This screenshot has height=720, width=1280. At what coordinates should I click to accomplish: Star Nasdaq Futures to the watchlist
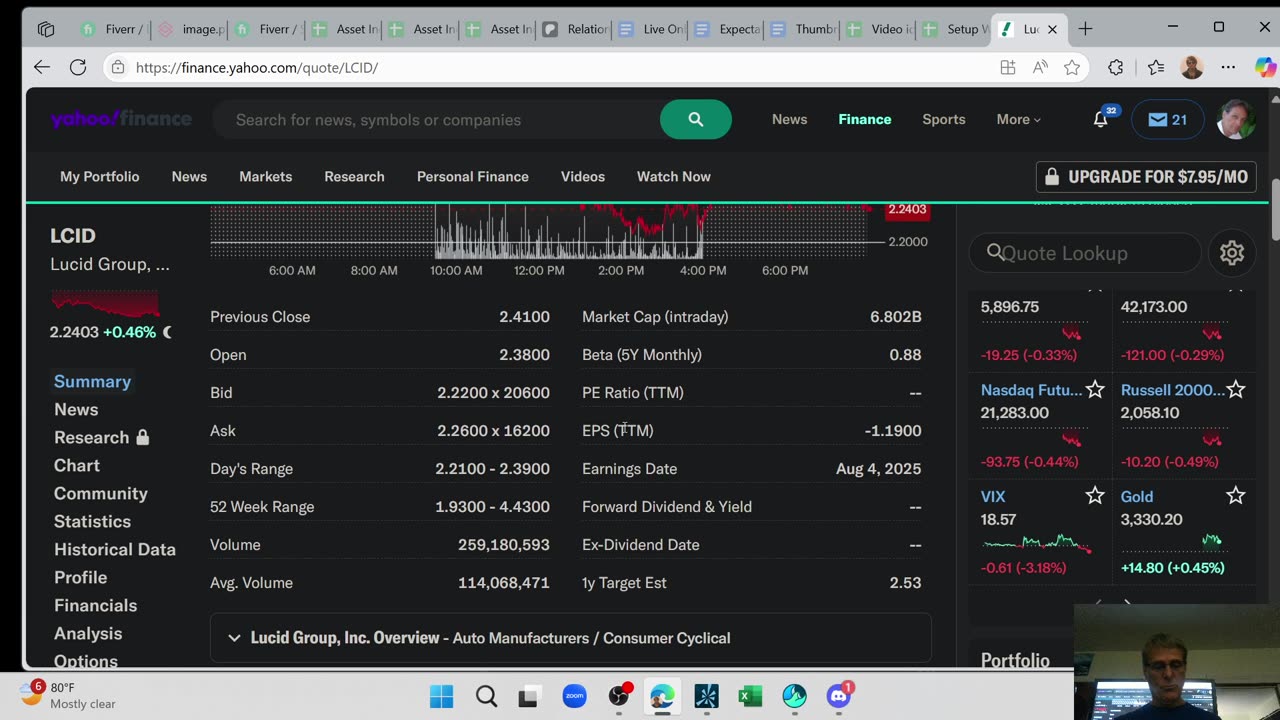[x=1095, y=390]
